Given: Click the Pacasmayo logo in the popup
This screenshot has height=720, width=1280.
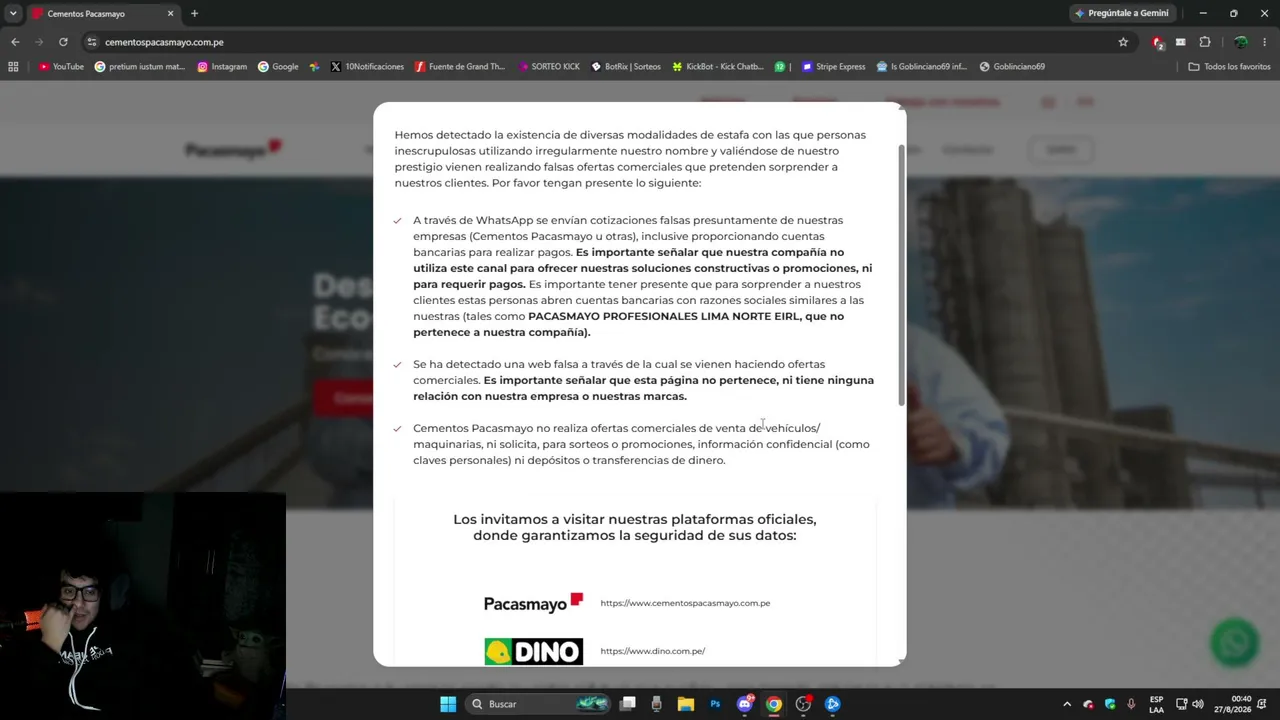Looking at the screenshot, I should pyautogui.click(x=533, y=602).
